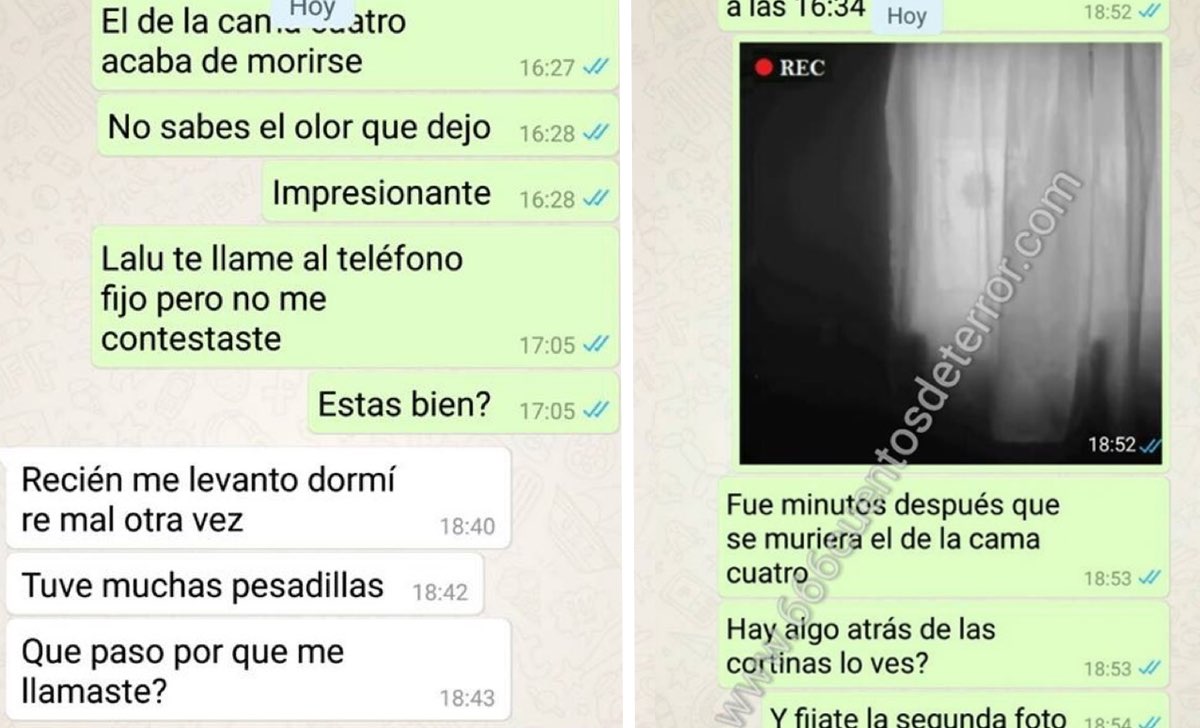Click double check on photo timestamp 18:52
1200x728 pixels.
pyautogui.click(x=1150, y=445)
